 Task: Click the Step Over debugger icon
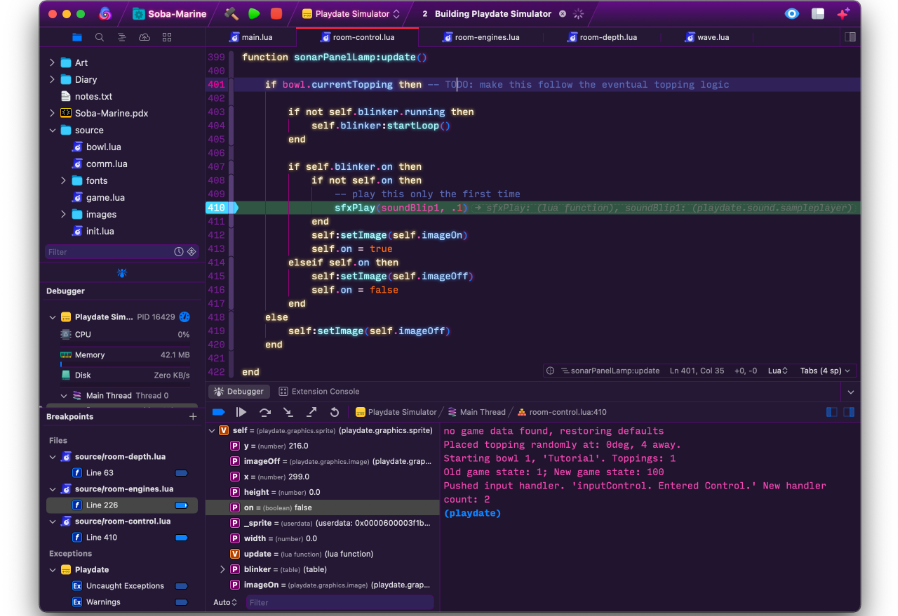265,412
